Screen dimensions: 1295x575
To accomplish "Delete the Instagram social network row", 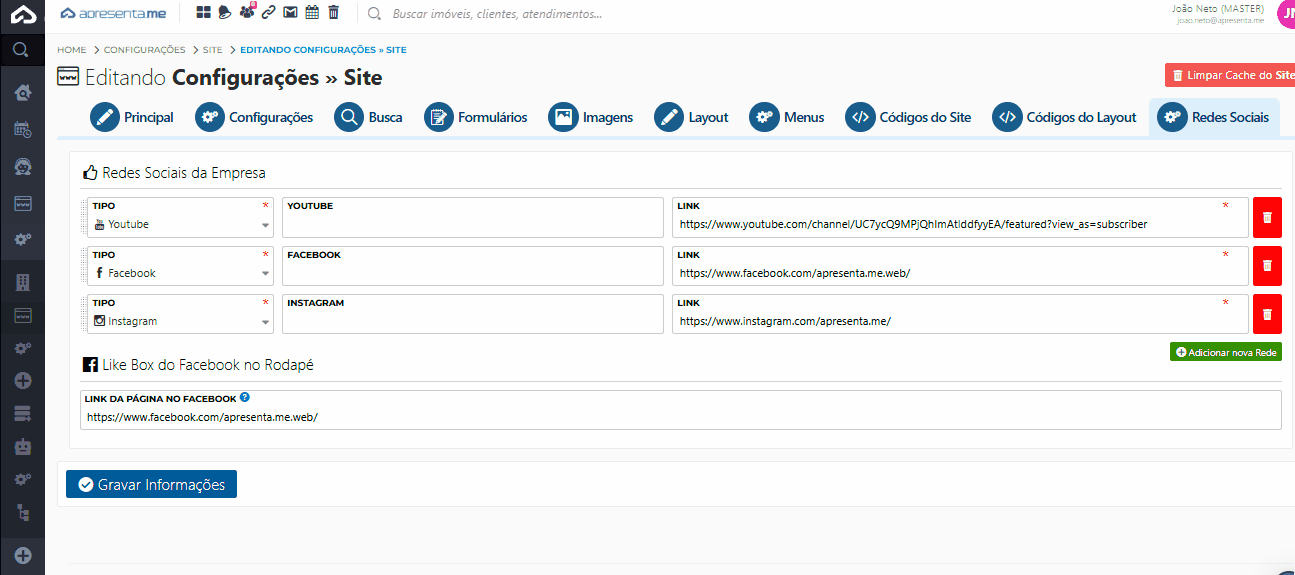I will (x=1266, y=314).
